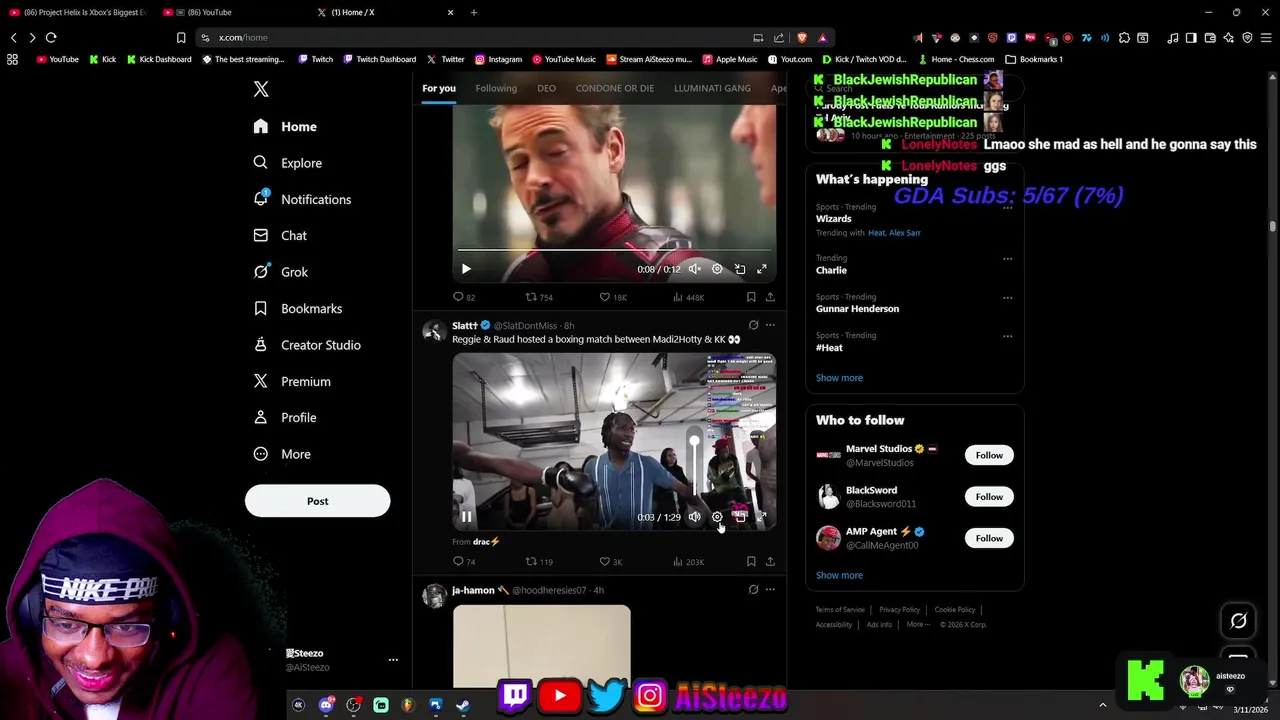This screenshot has width=1280, height=720.
Task: Select the For you tab
Action: 438,88
